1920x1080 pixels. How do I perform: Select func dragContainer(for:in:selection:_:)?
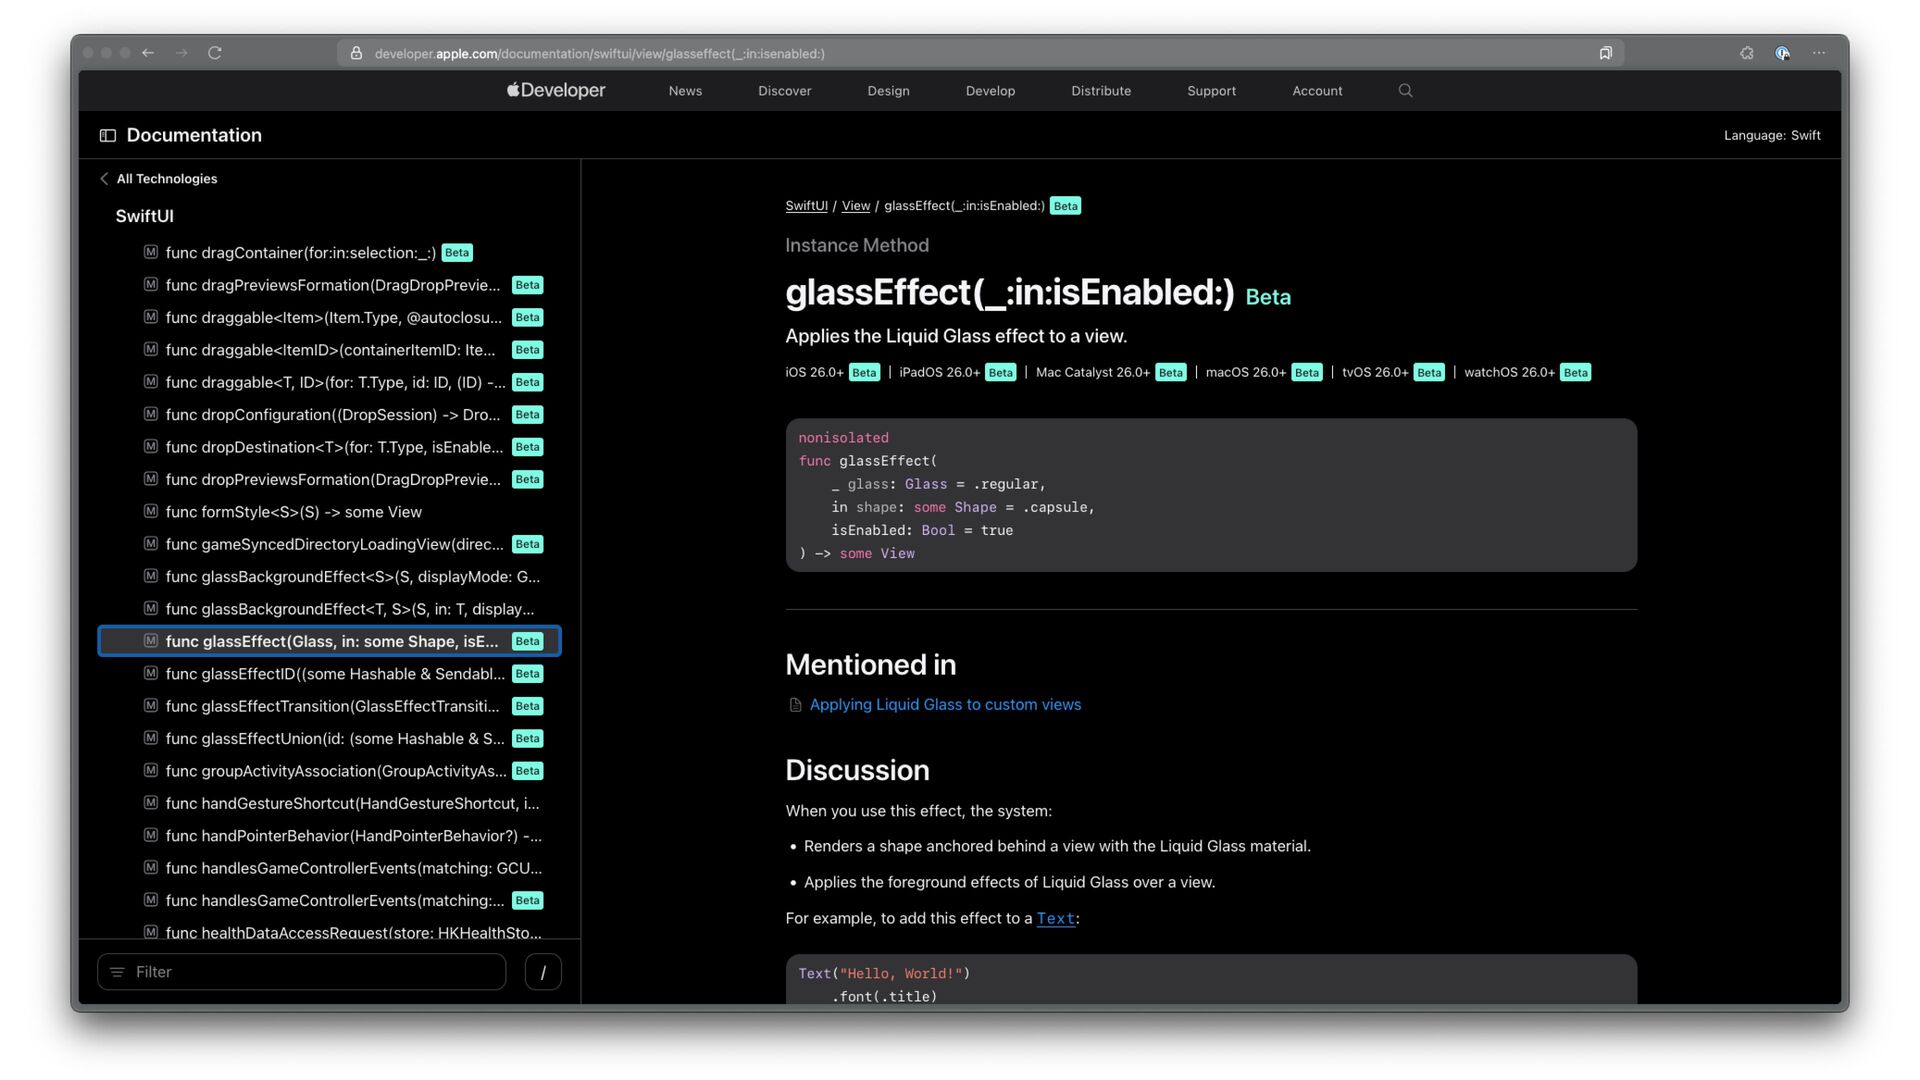point(329,252)
